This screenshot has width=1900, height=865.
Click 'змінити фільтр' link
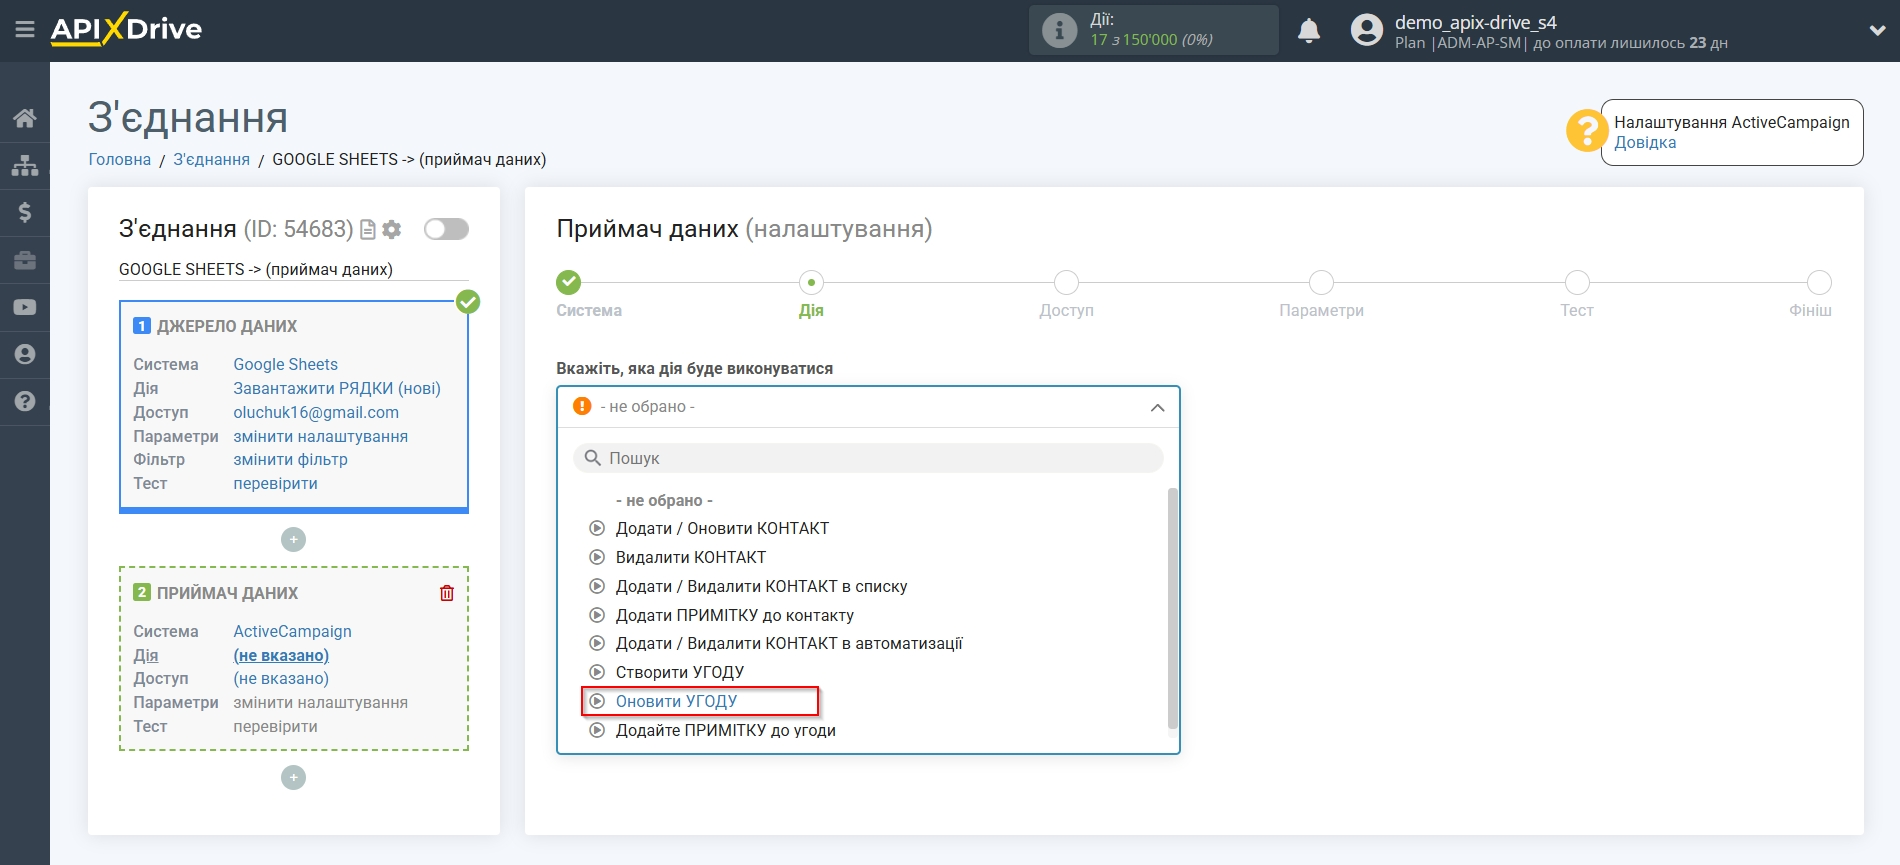(x=290, y=459)
